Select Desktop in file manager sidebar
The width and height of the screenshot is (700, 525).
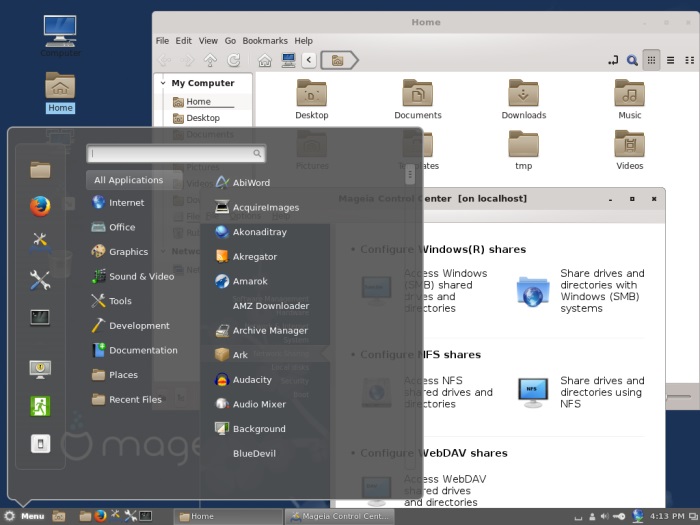(x=204, y=118)
